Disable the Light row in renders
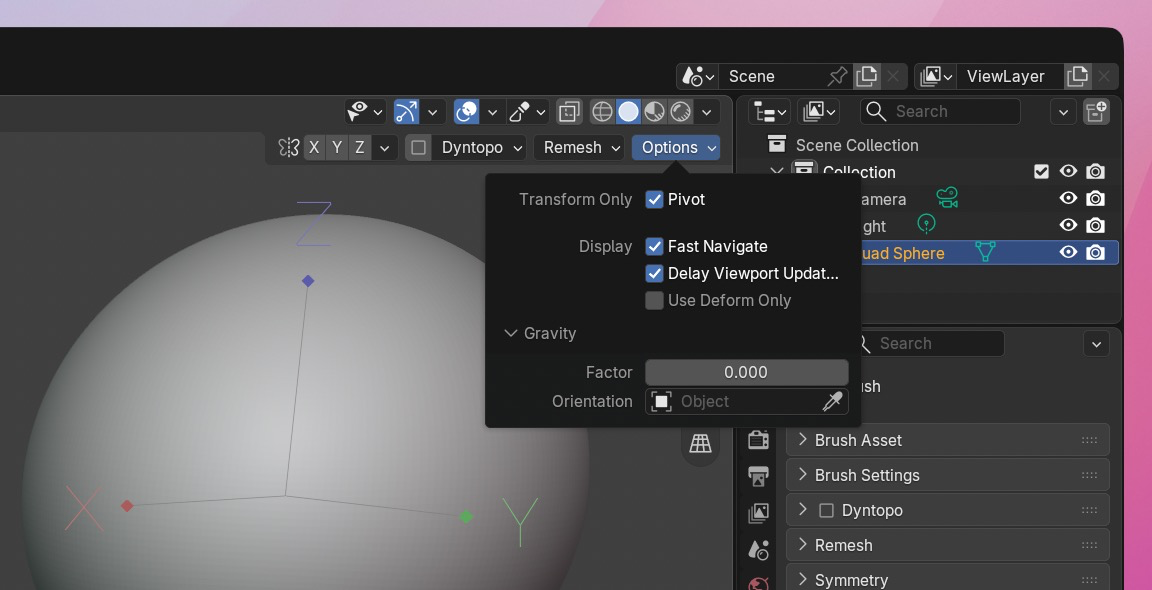The height and width of the screenshot is (590, 1152). coord(1095,225)
